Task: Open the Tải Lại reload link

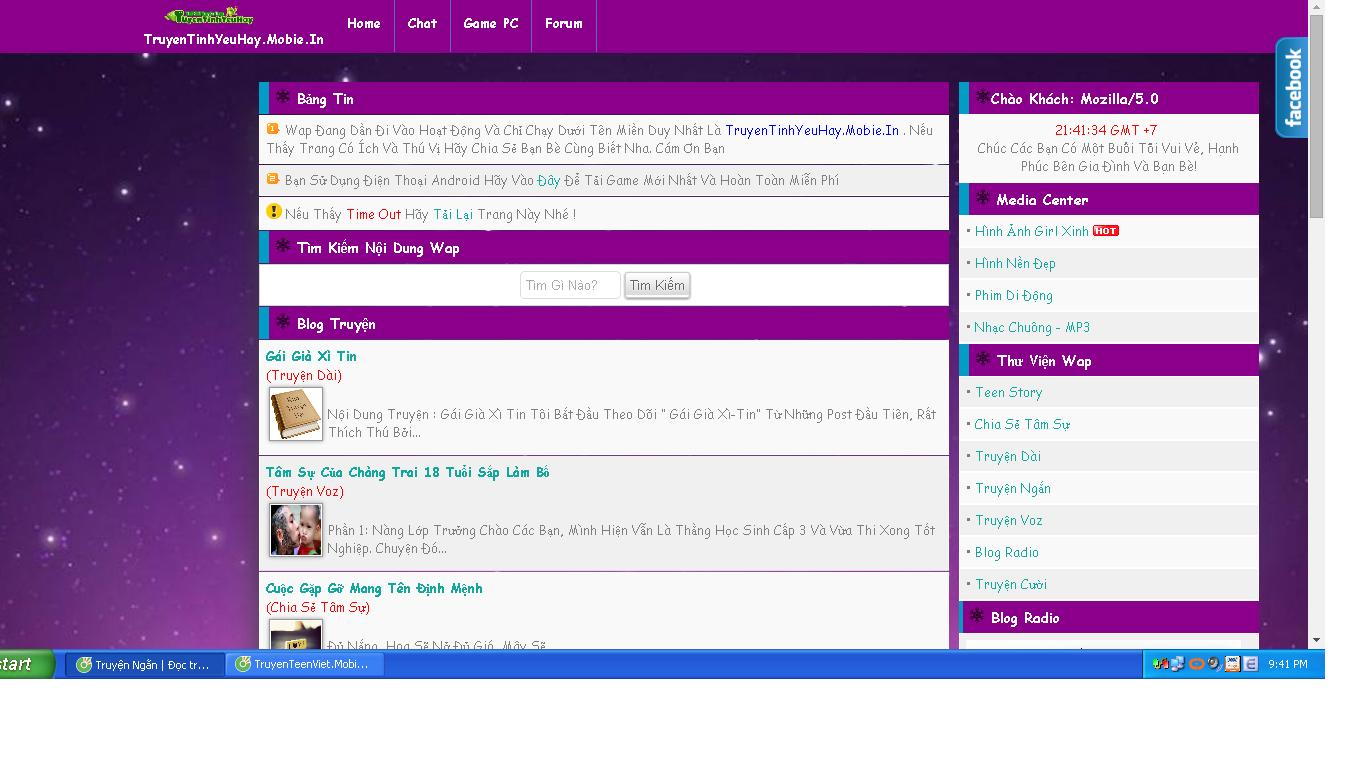Action: (453, 214)
